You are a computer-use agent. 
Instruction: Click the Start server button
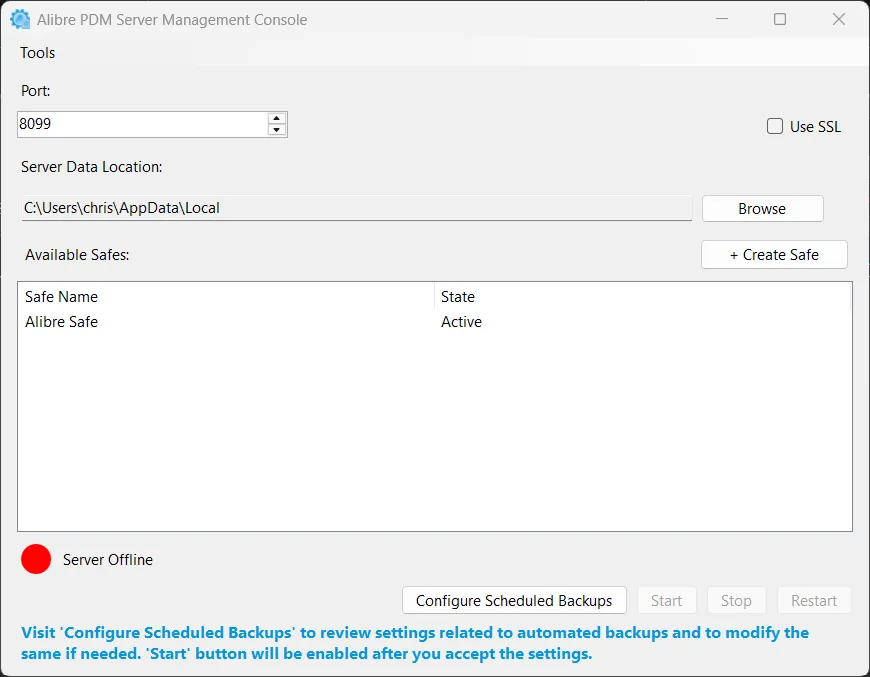tap(666, 600)
